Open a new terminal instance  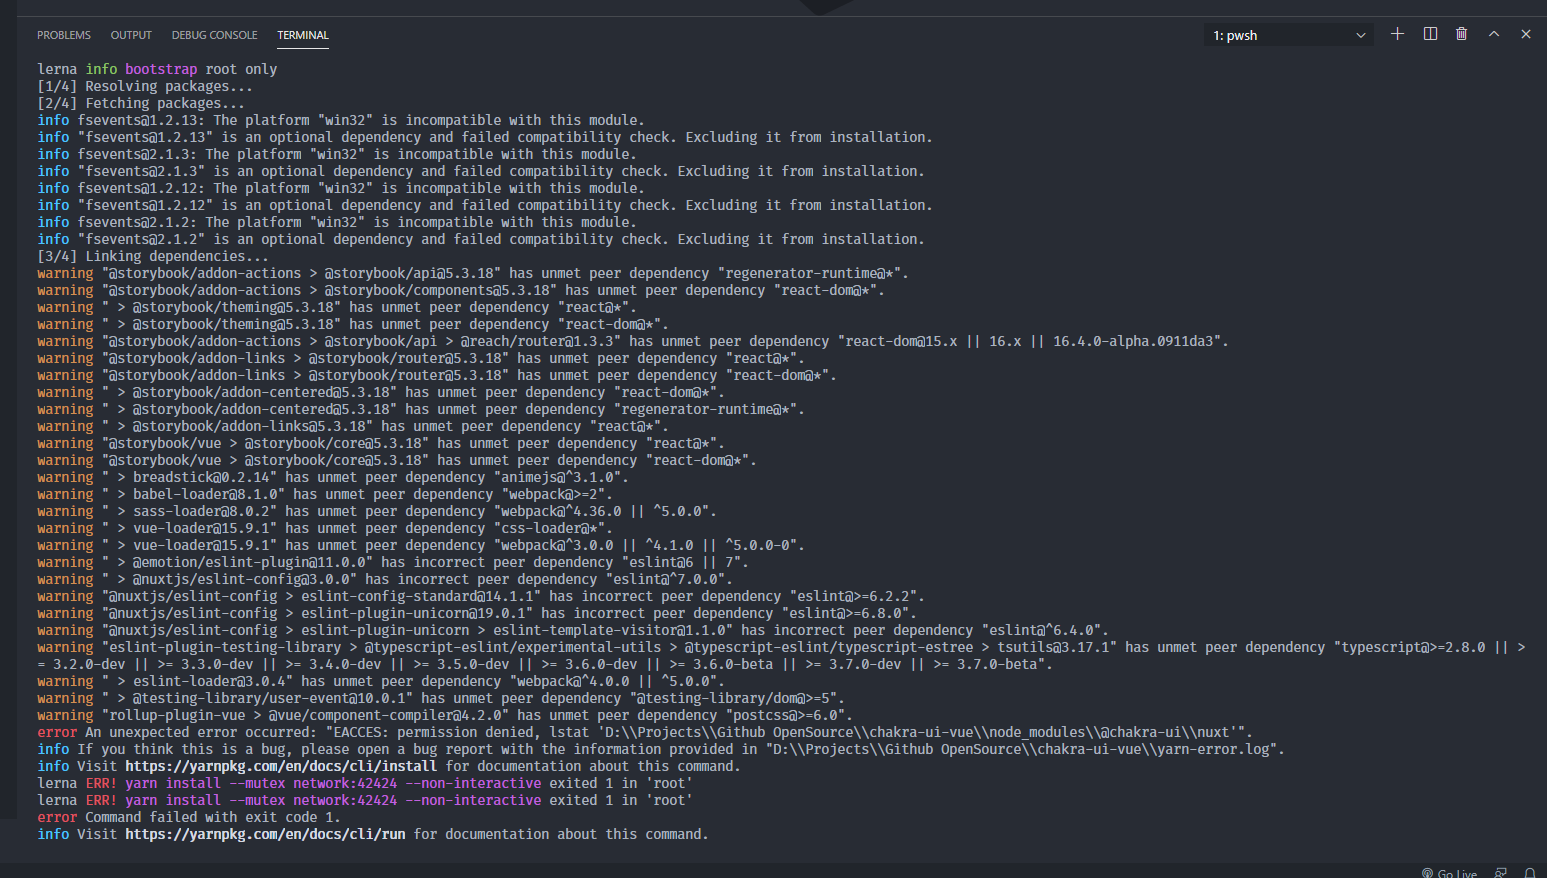pos(1397,33)
